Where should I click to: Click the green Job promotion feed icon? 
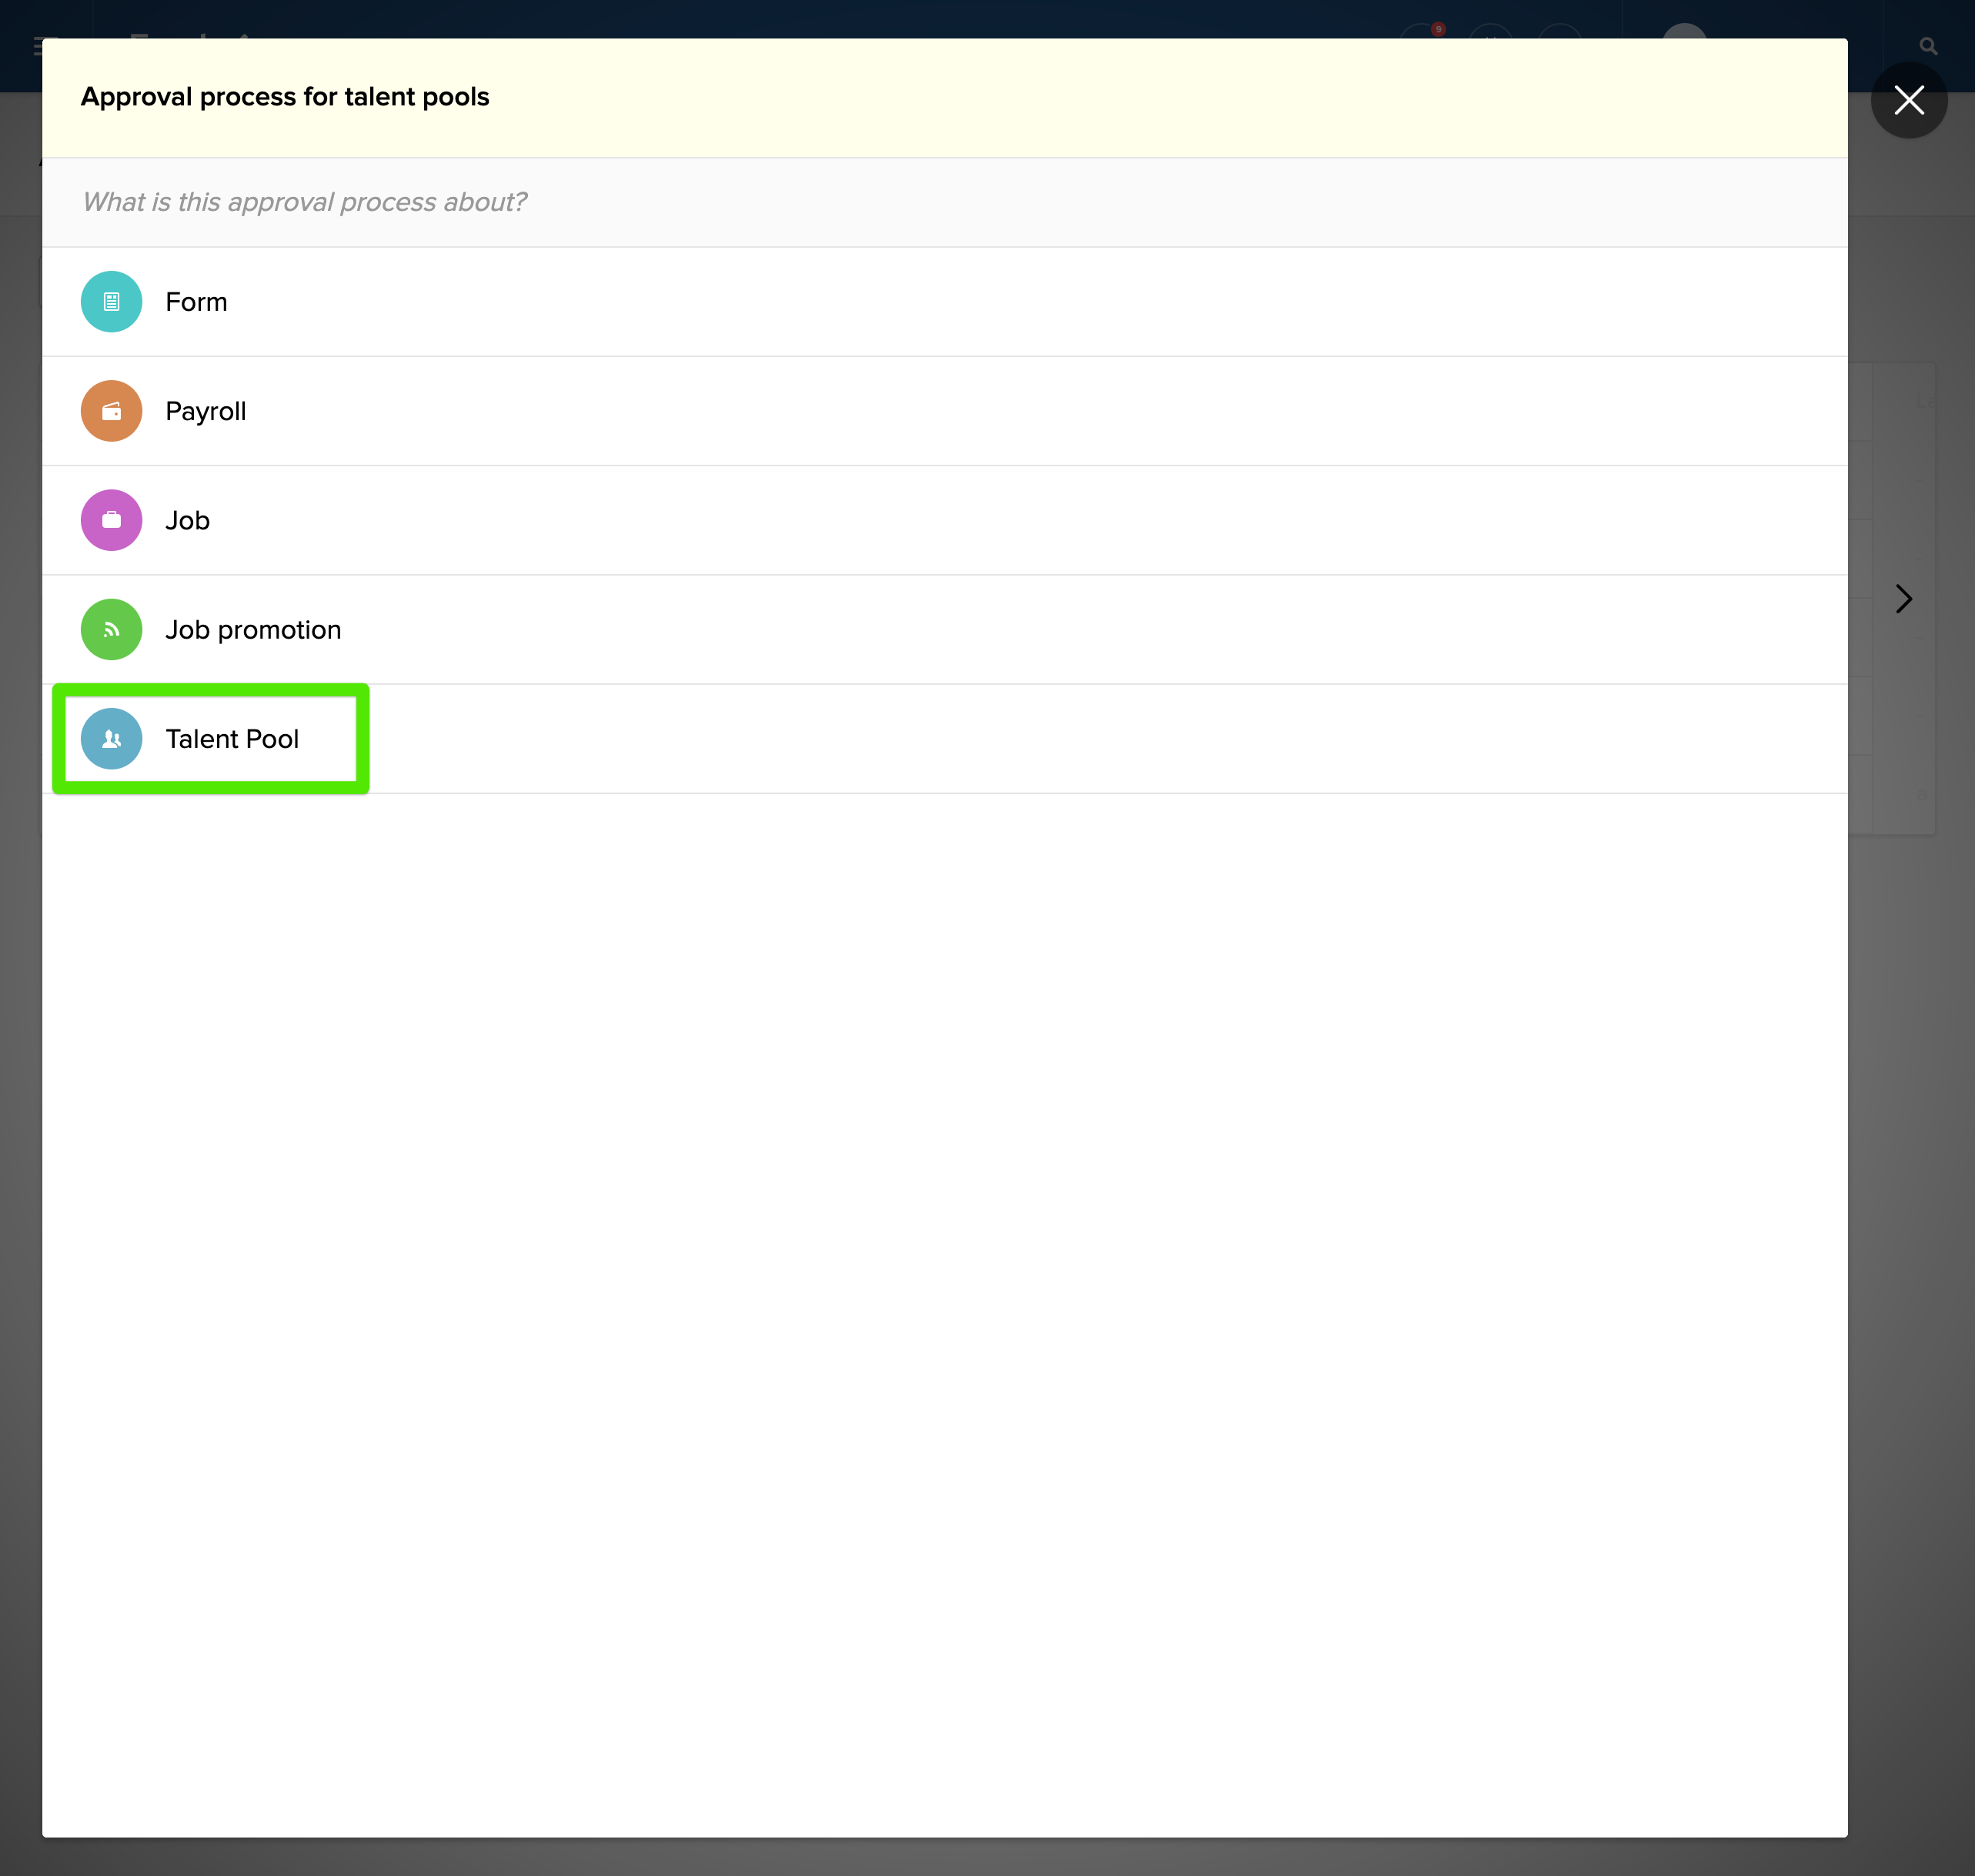pyautogui.click(x=111, y=629)
